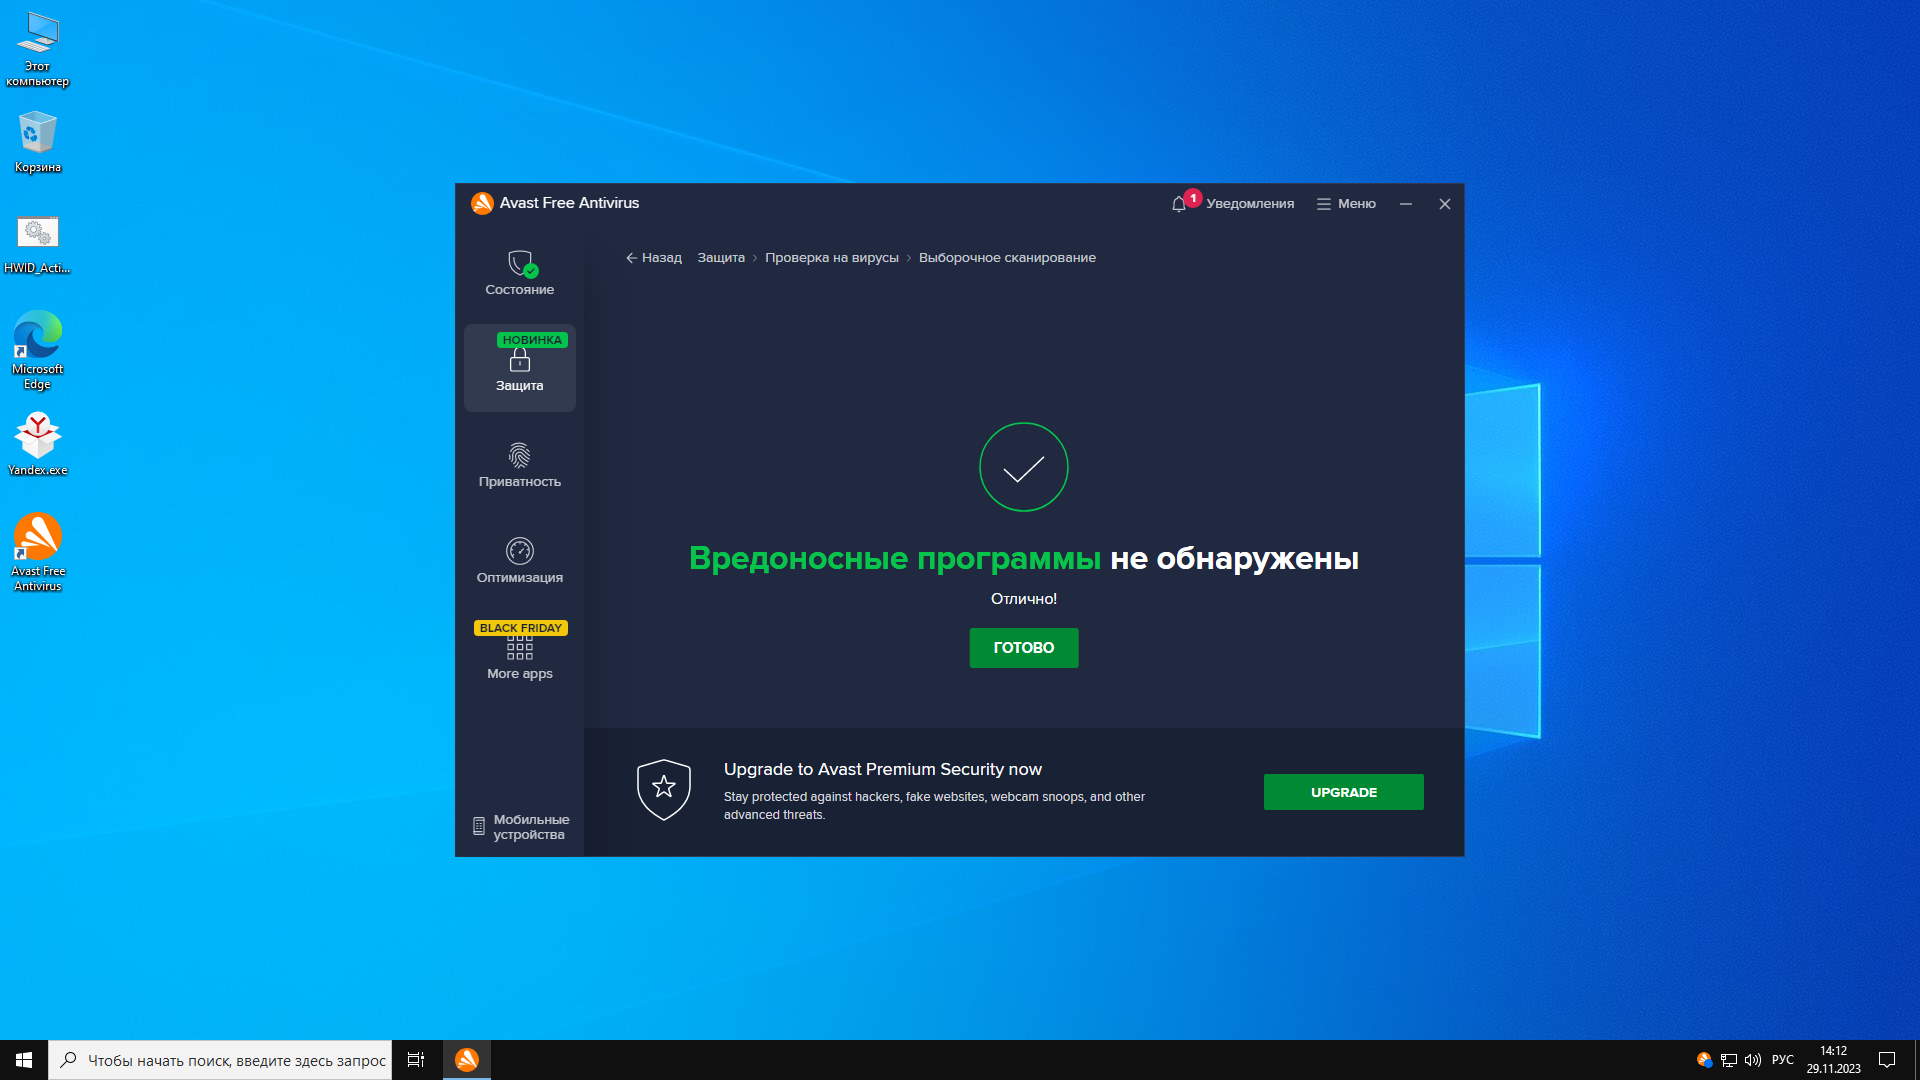Select the Защита lock icon in sidebar
This screenshot has height=1080, width=1920.
click(x=519, y=361)
